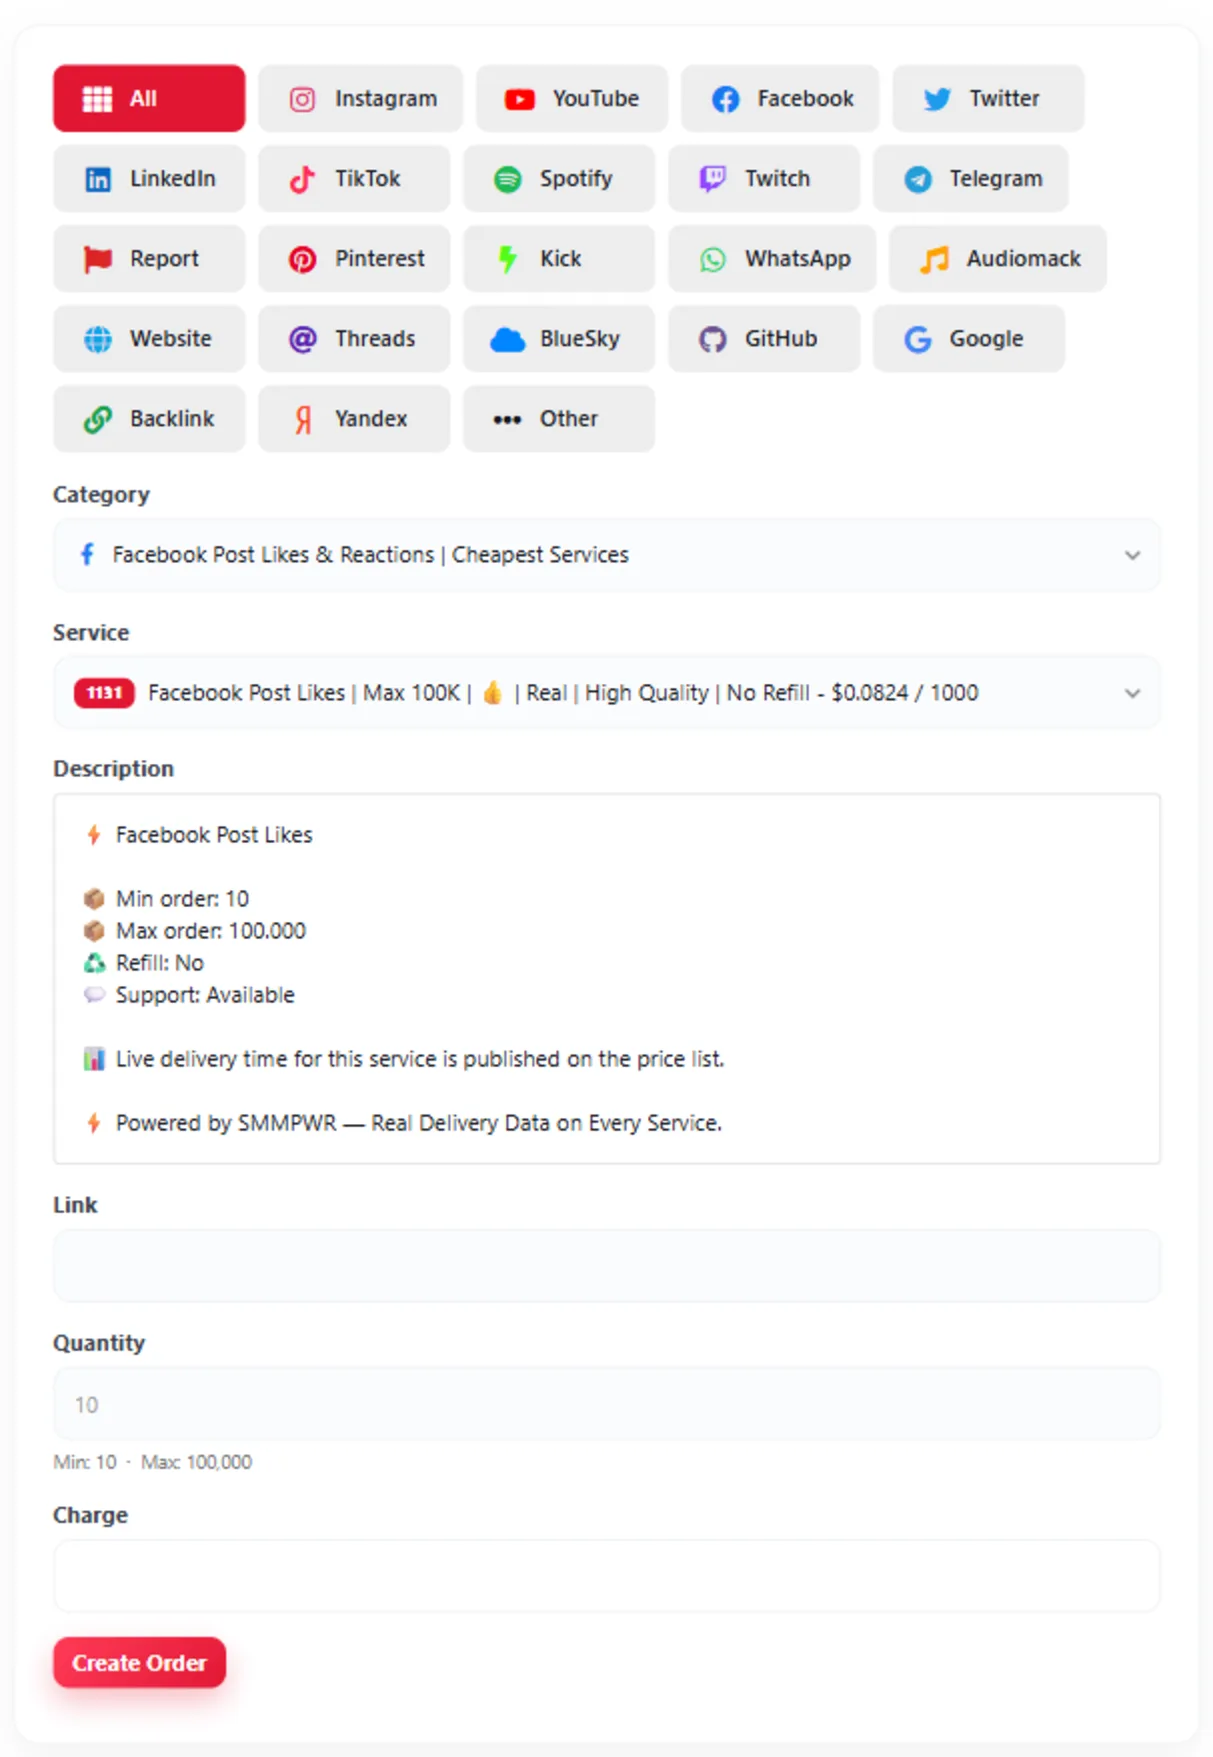Filter services by Twitter

(x=988, y=98)
